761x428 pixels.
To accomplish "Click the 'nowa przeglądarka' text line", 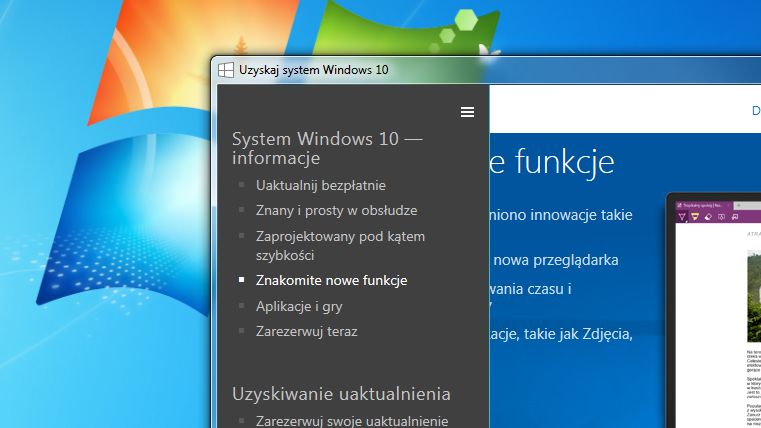I will (x=556, y=261).
